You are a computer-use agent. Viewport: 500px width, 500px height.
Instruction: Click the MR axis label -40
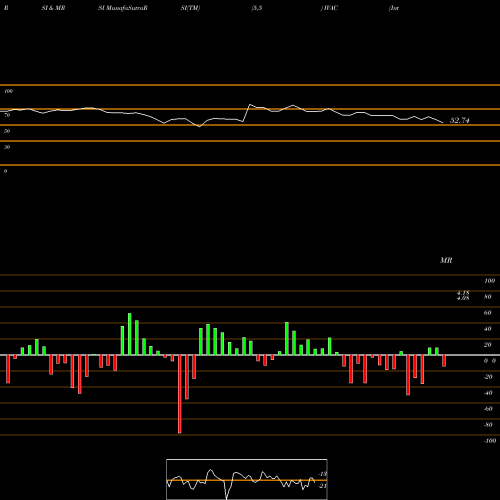click(488, 393)
